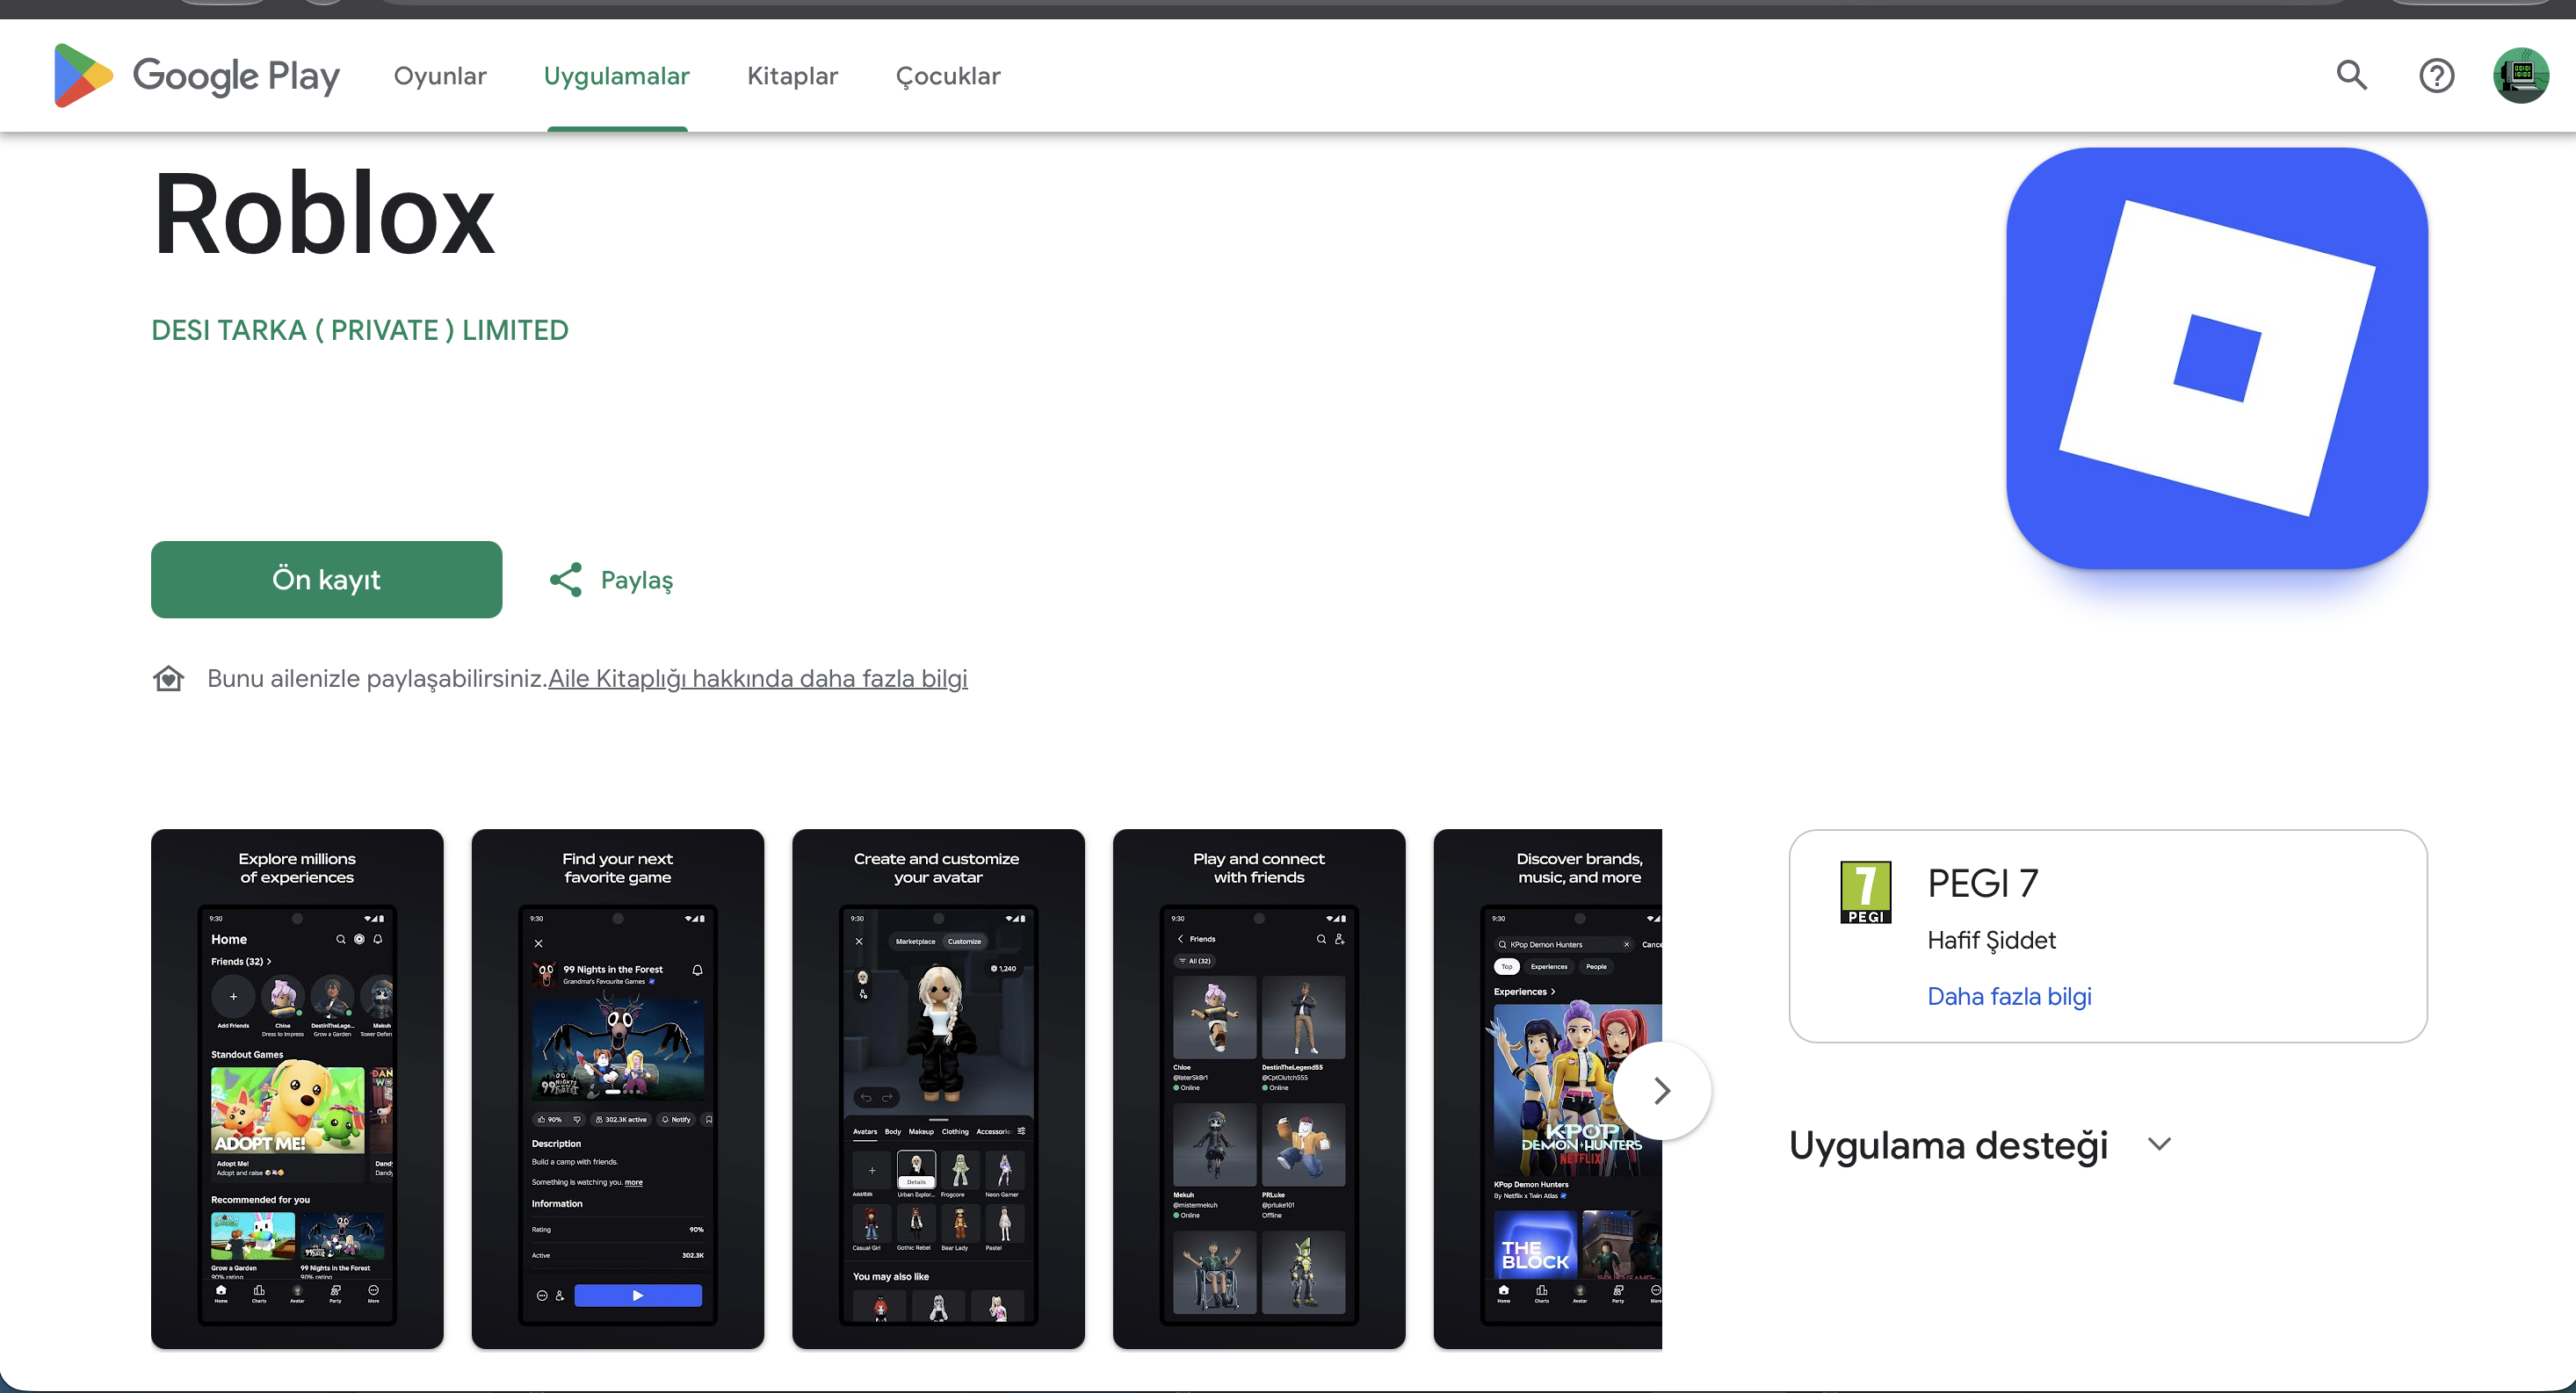The image size is (2576, 1393).
Task: Click Daha fazla bilgi under PEGI 7
Action: [2009, 997]
